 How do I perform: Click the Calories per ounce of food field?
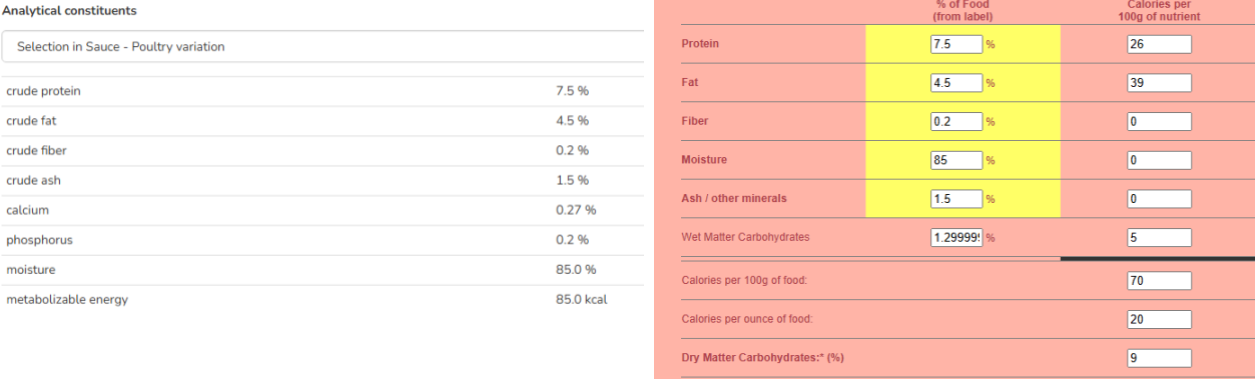[1159, 320]
